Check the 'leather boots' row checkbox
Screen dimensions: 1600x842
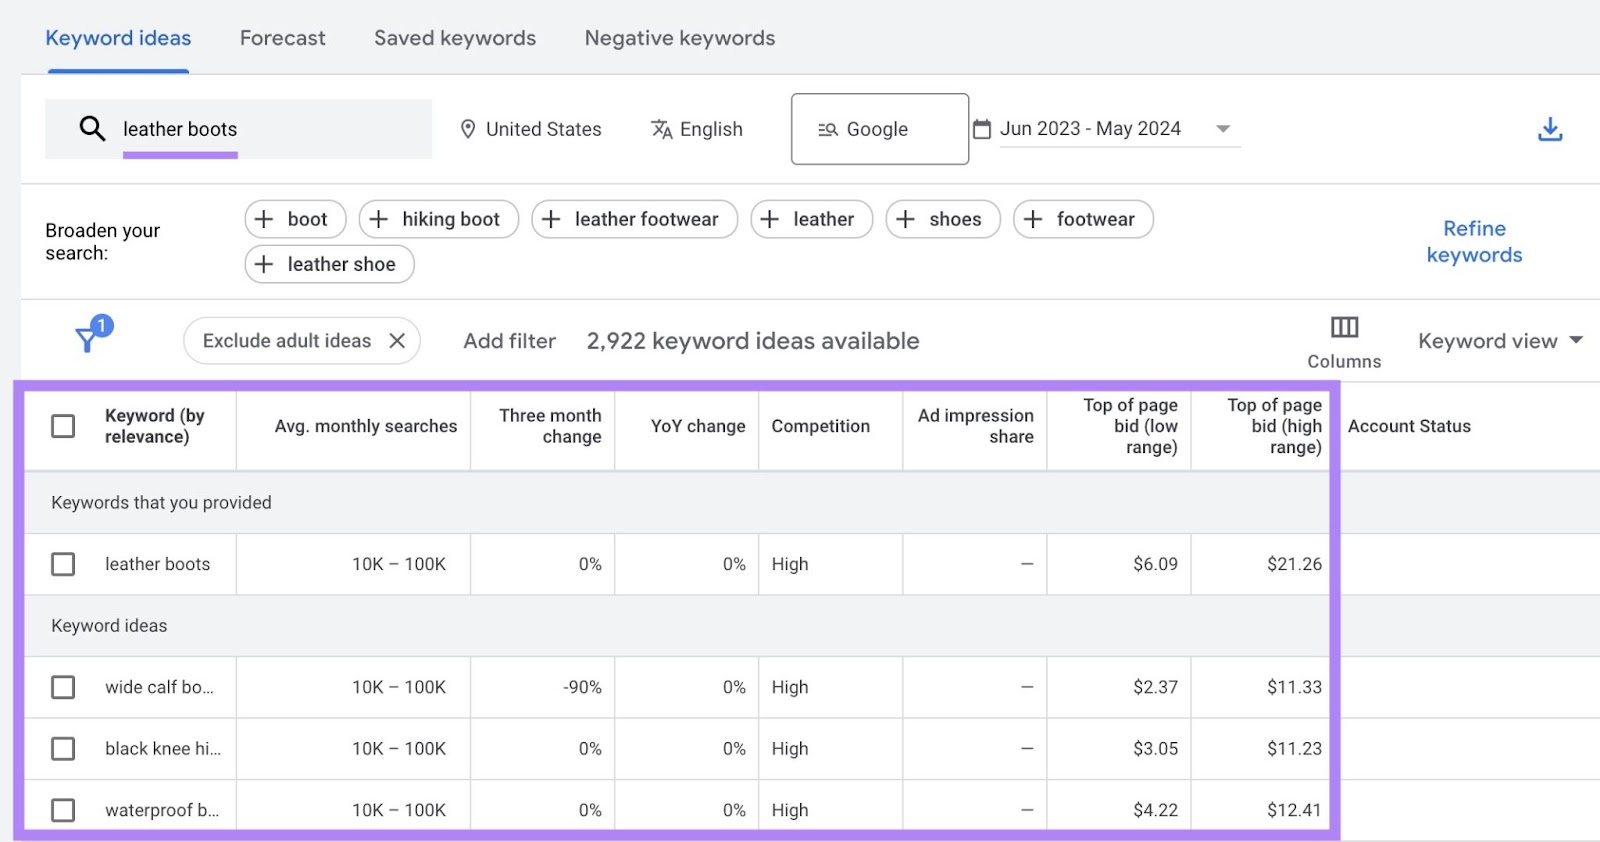pos(63,564)
